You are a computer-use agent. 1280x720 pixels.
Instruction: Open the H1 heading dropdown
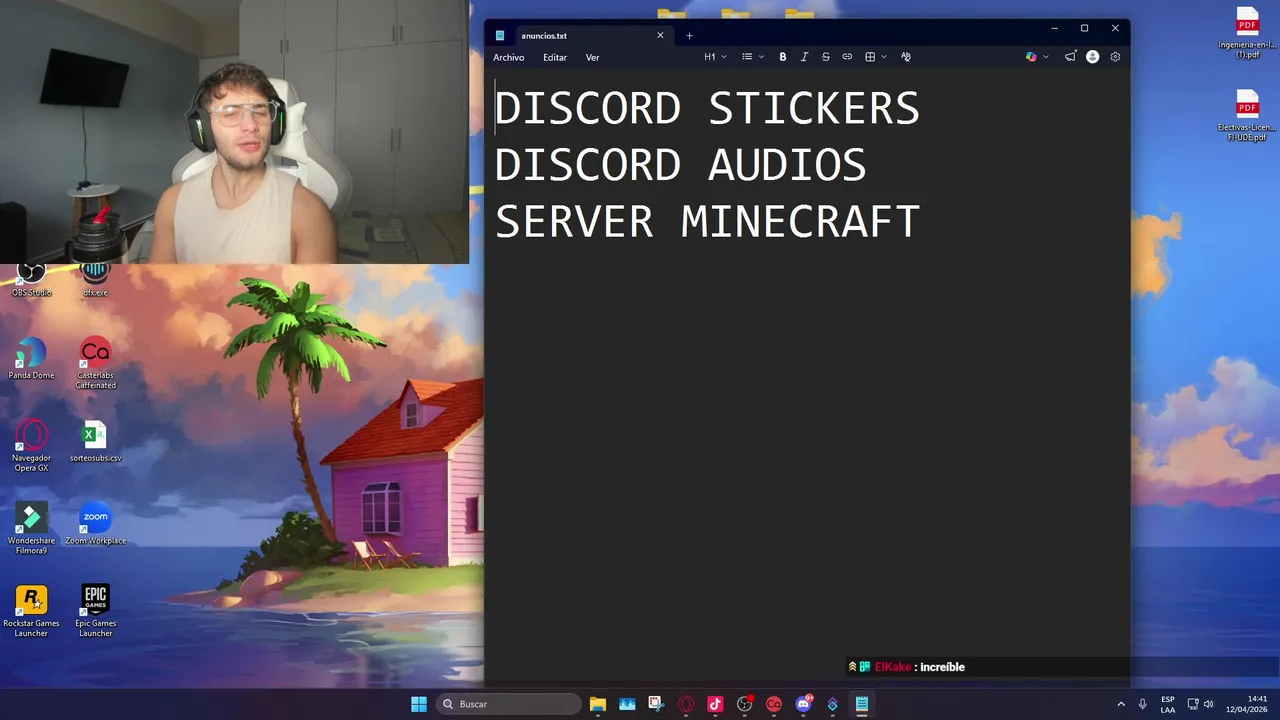[x=715, y=57]
